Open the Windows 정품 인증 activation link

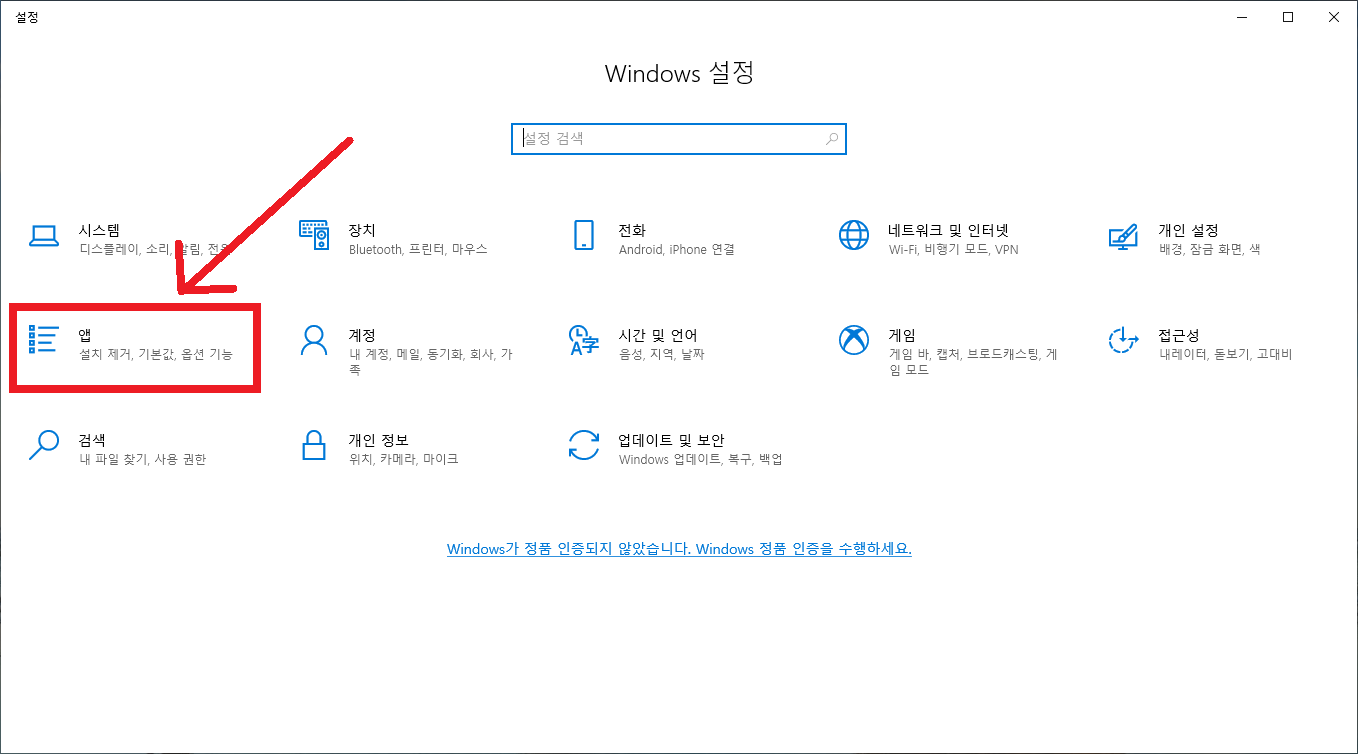[679, 549]
